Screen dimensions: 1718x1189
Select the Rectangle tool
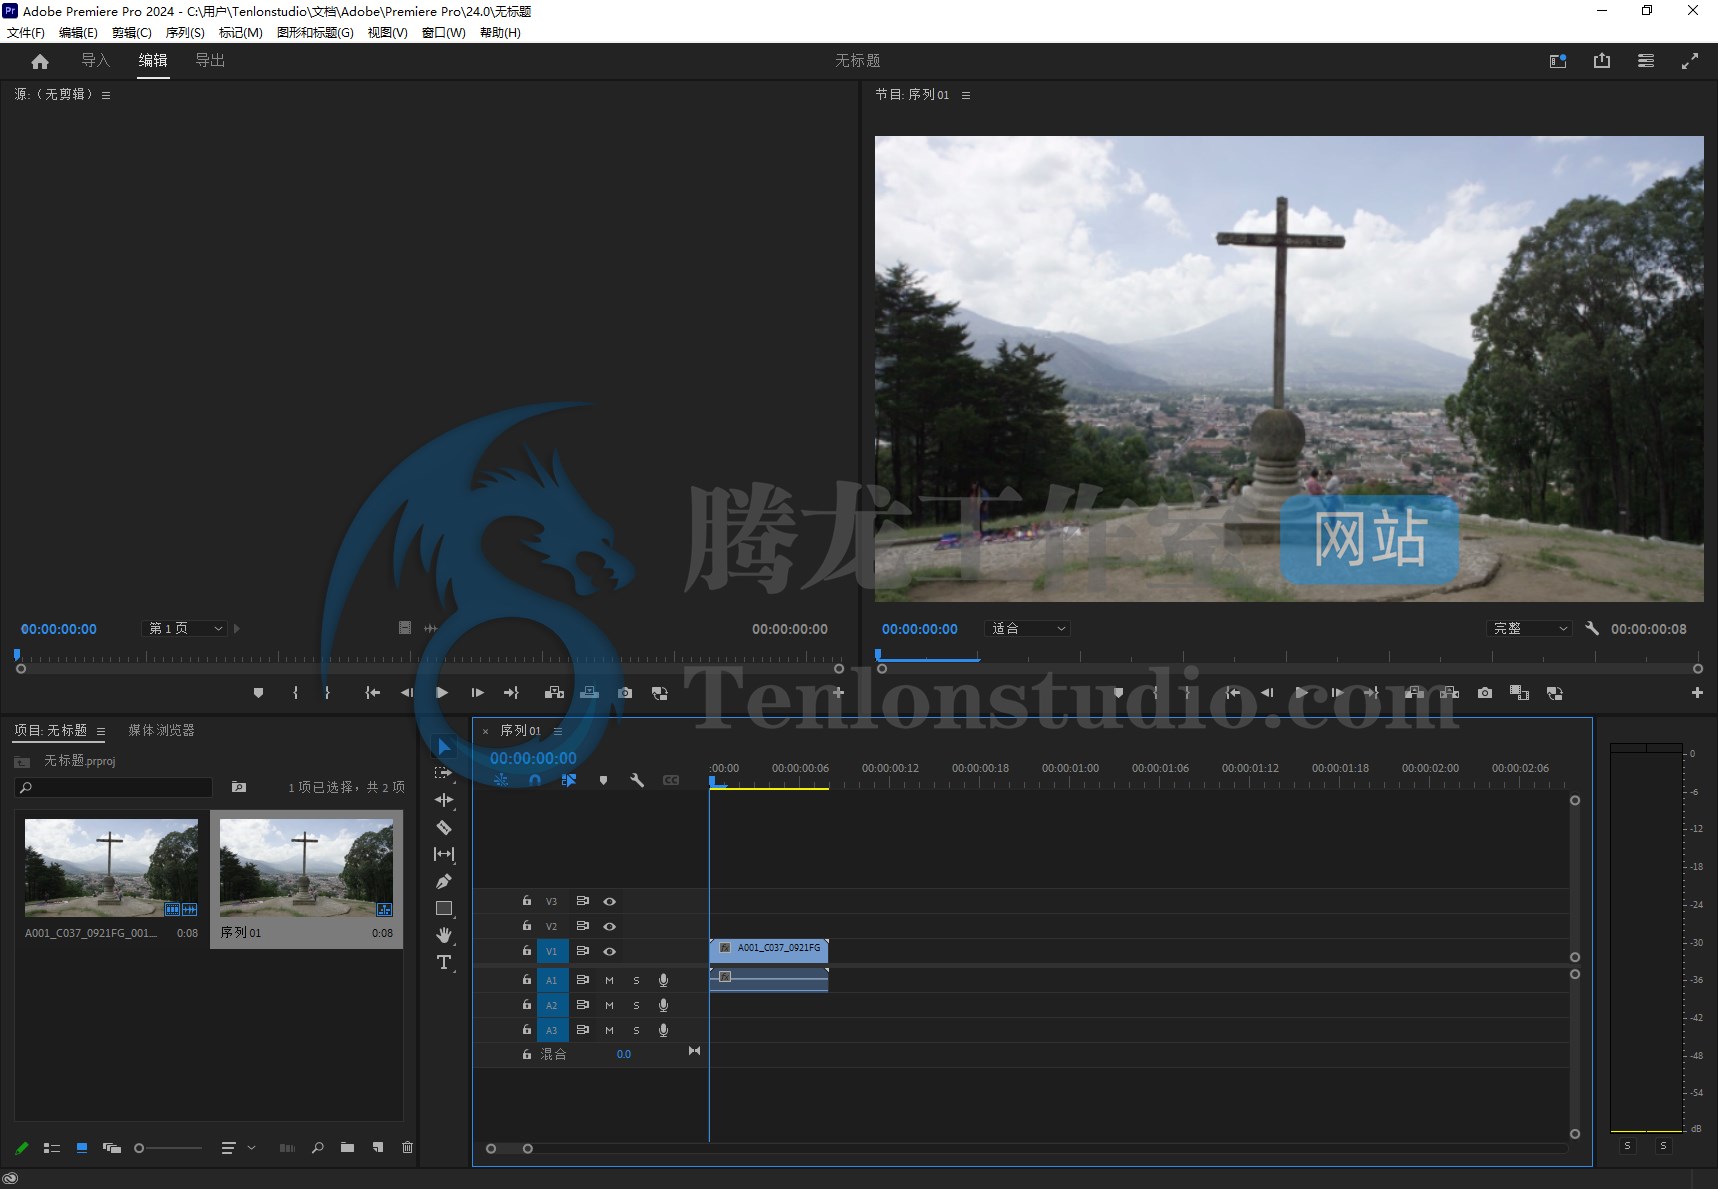click(x=444, y=908)
